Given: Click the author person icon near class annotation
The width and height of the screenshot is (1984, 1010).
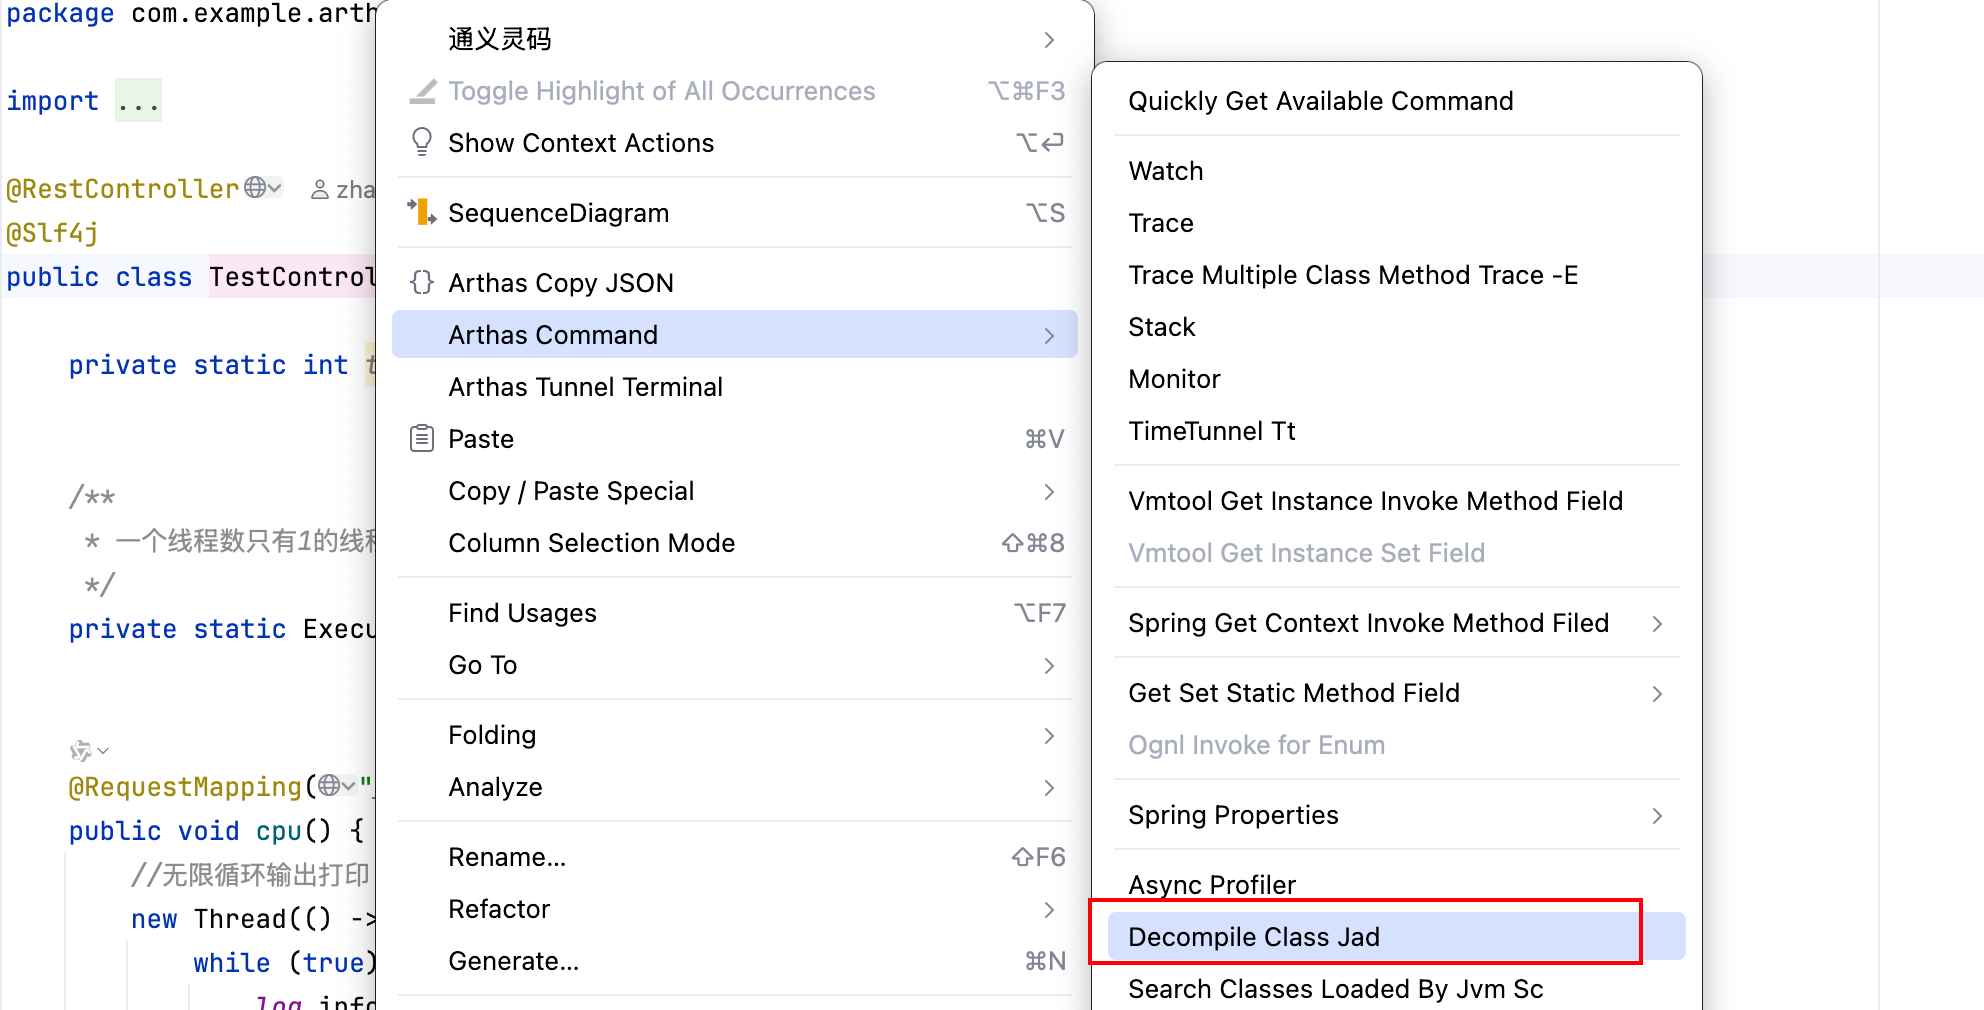Looking at the screenshot, I should click(320, 189).
